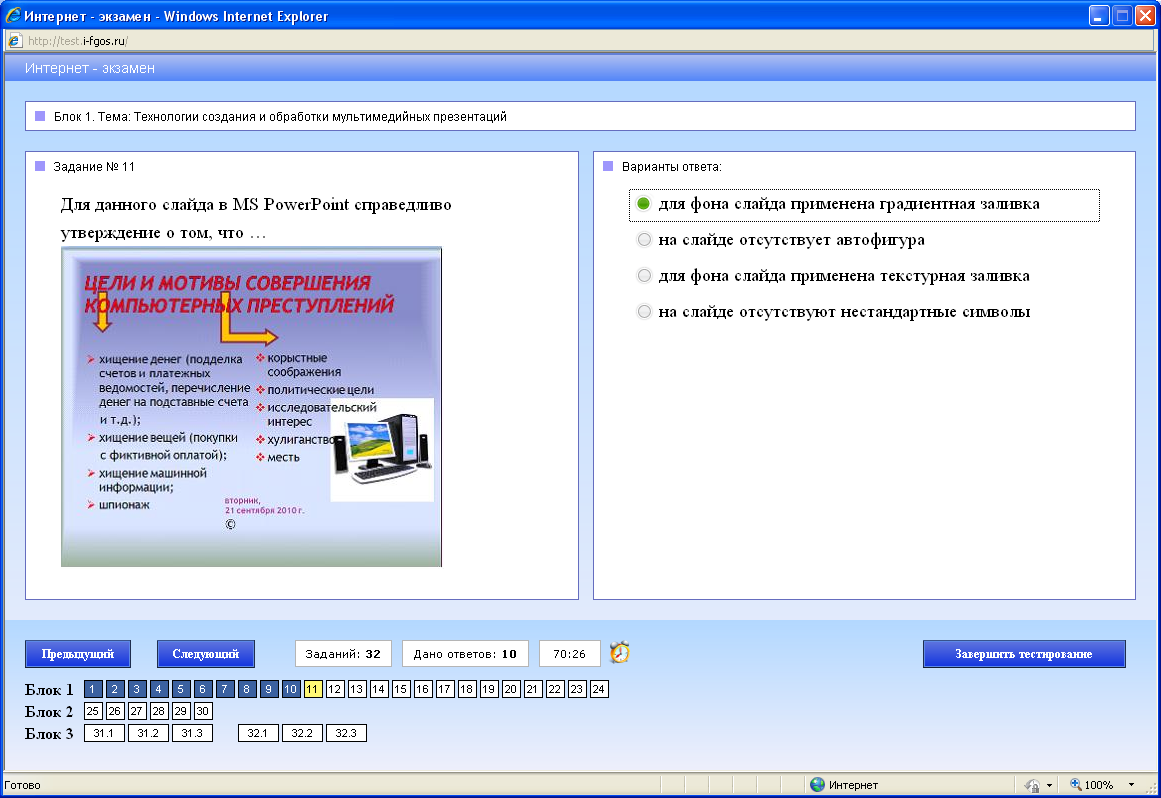Open sub-question 31.1 in Блок 3
Viewport: 1161px width, 798px height.
104,733
